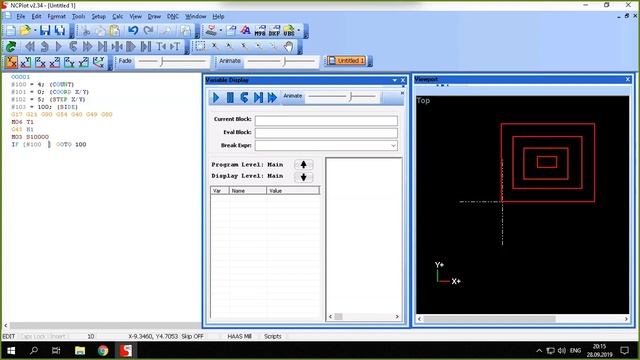Screen dimensions: 640x360
Task: Click the Open folder icon
Action: click(x=25, y=31)
